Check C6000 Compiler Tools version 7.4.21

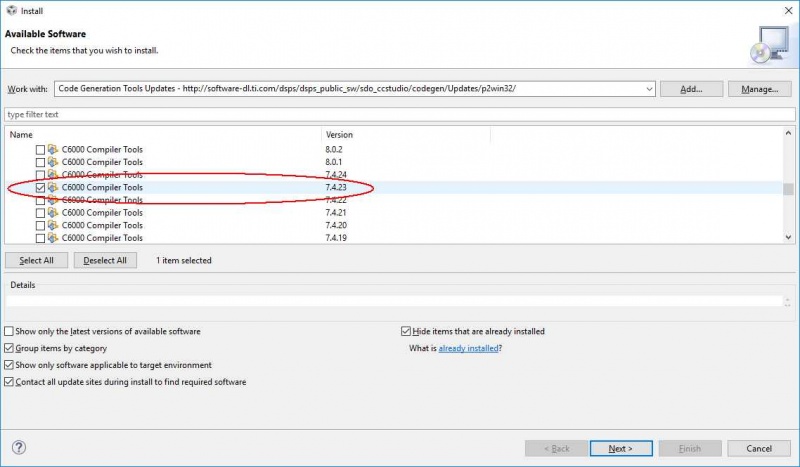tap(40, 213)
